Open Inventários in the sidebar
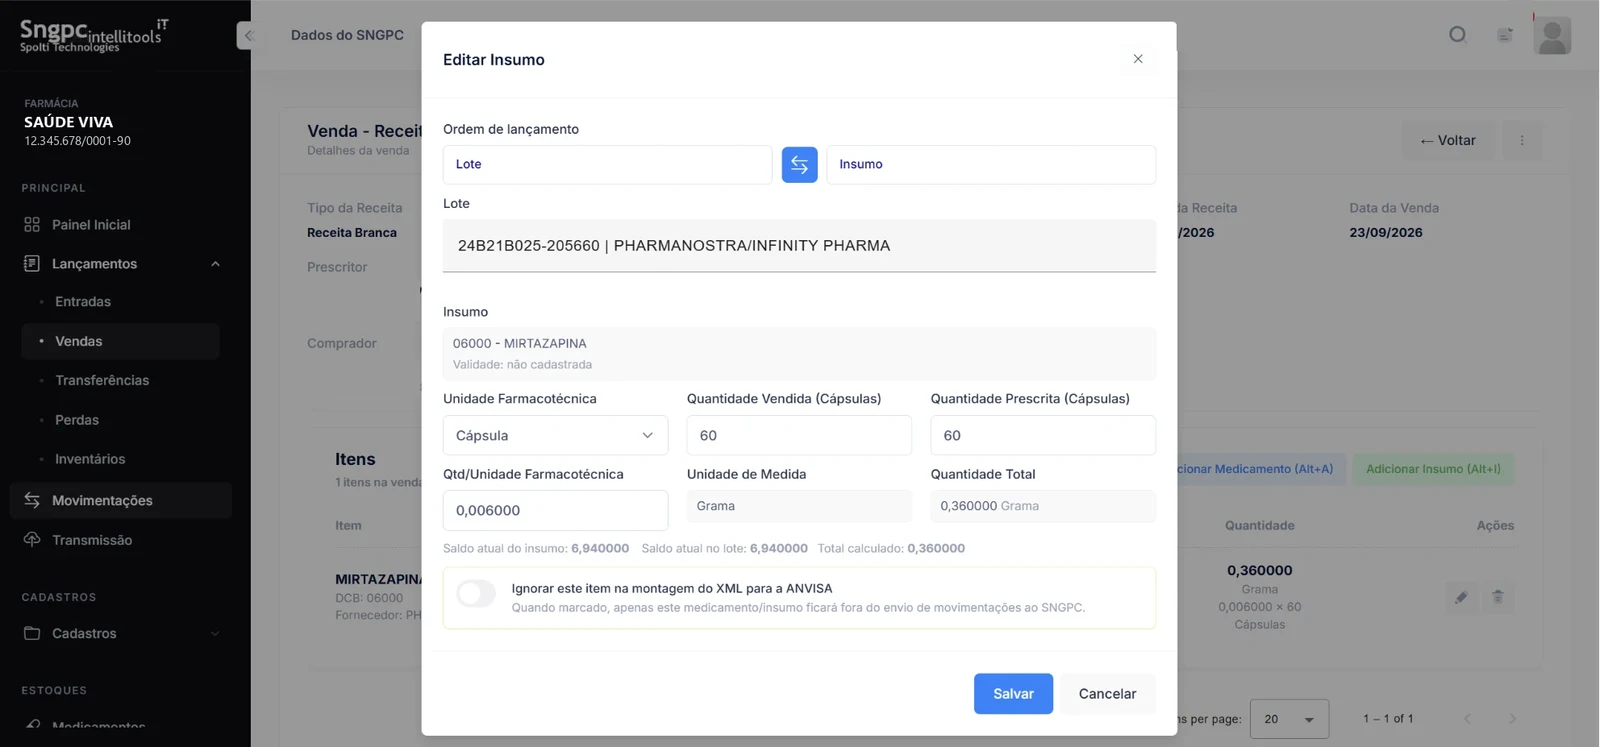The image size is (1600, 747). tap(90, 459)
